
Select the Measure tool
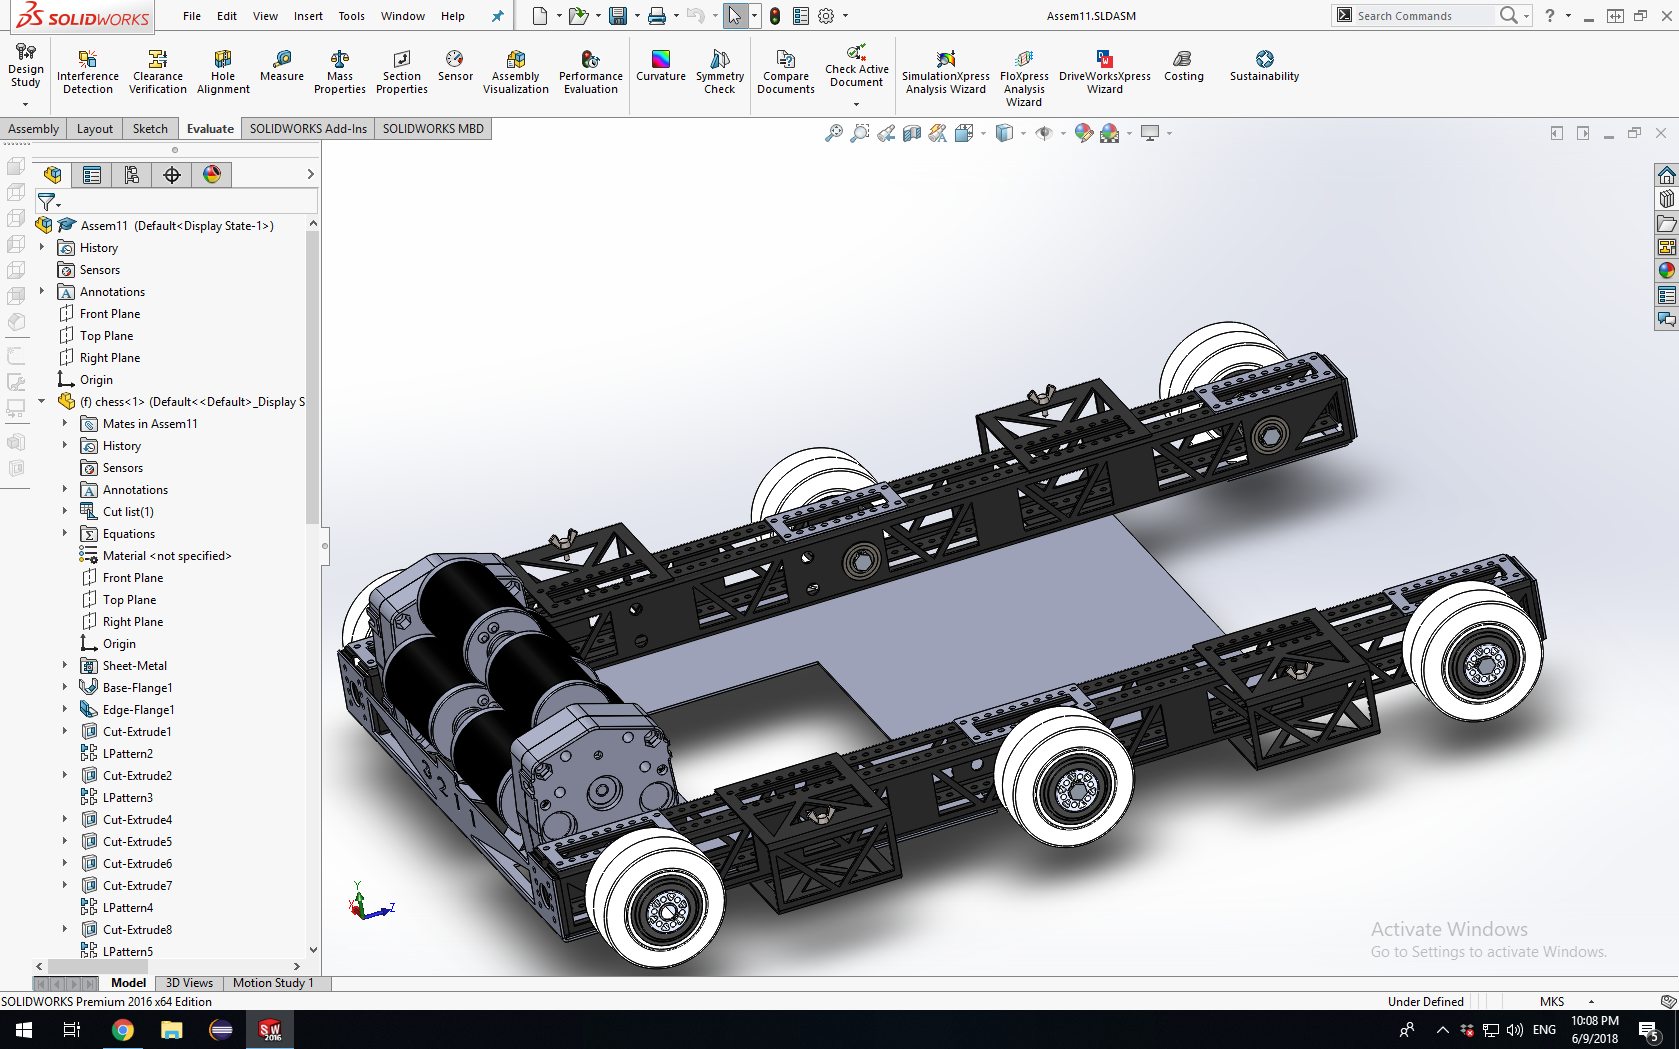point(282,66)
